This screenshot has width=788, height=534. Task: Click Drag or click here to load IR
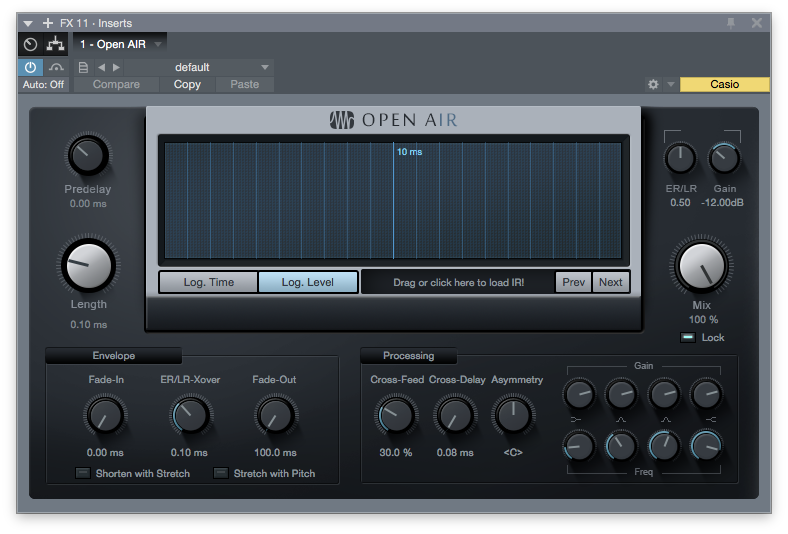pyautogui.click(x=458, y=282)
